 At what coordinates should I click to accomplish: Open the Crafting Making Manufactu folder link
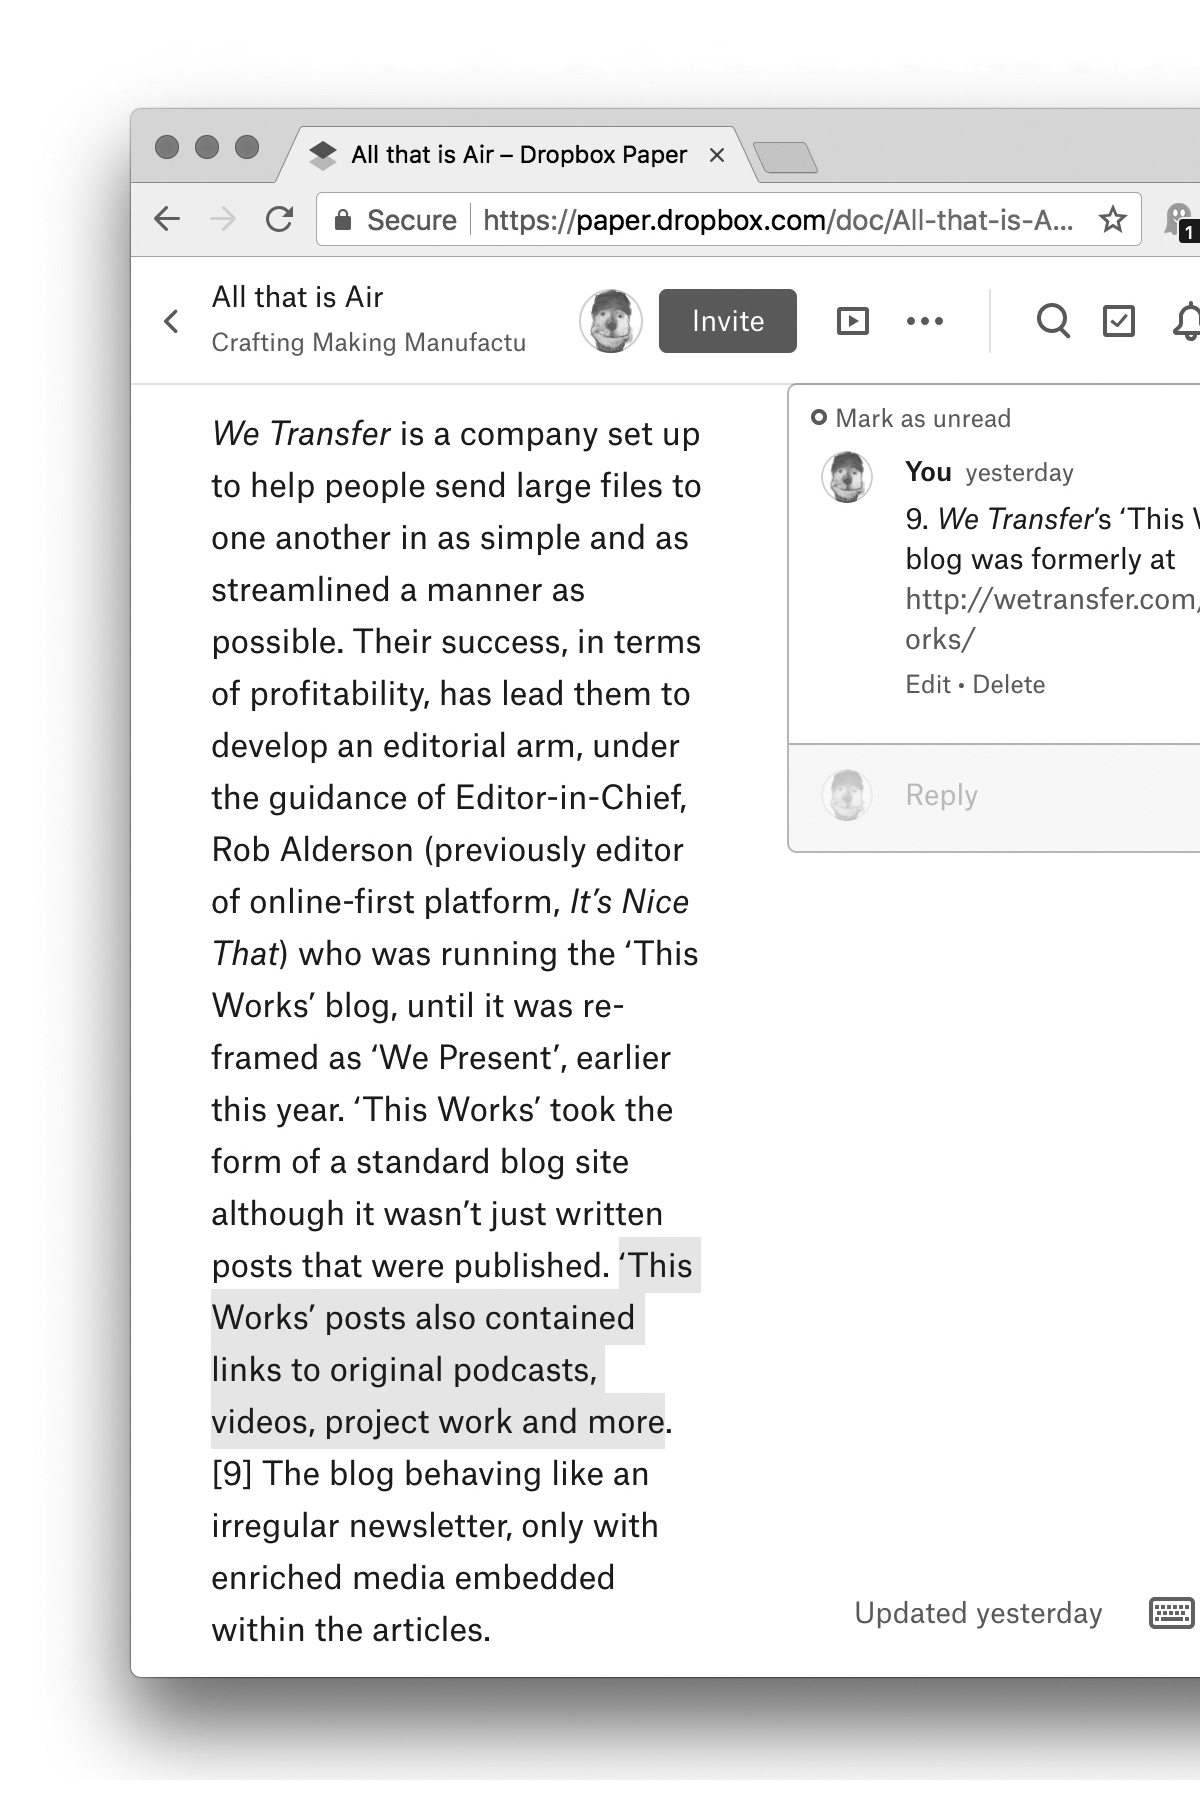(369, 342)
